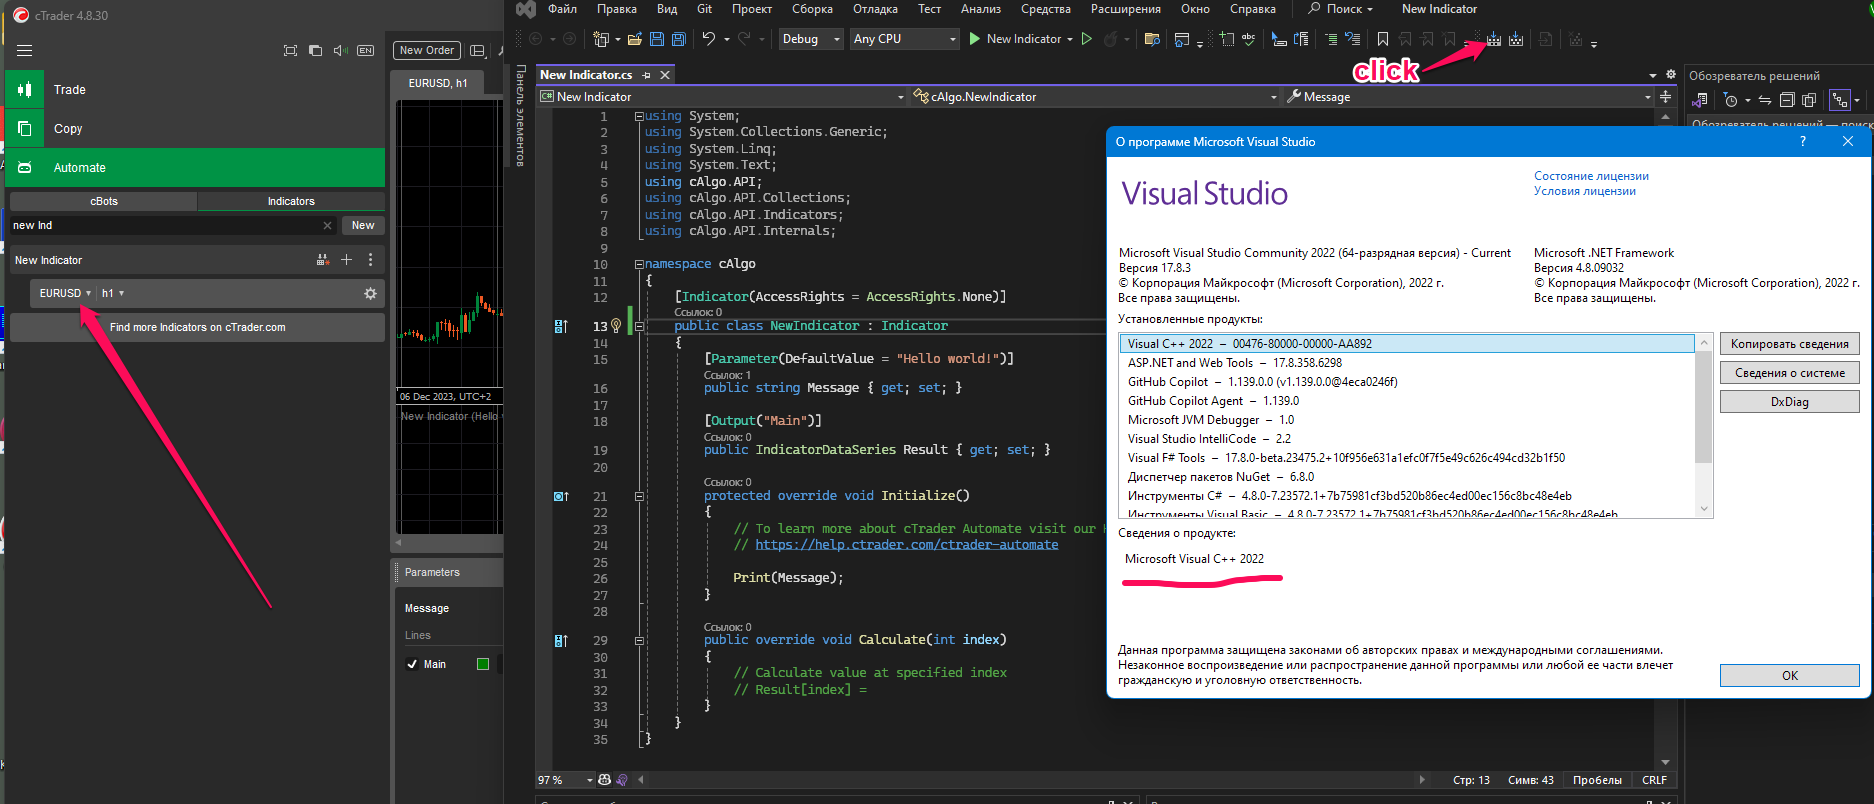Open the Debug configuration dropdown
Image resolution: width=1874 pixels, height=804 pixels.
(812, 39)
